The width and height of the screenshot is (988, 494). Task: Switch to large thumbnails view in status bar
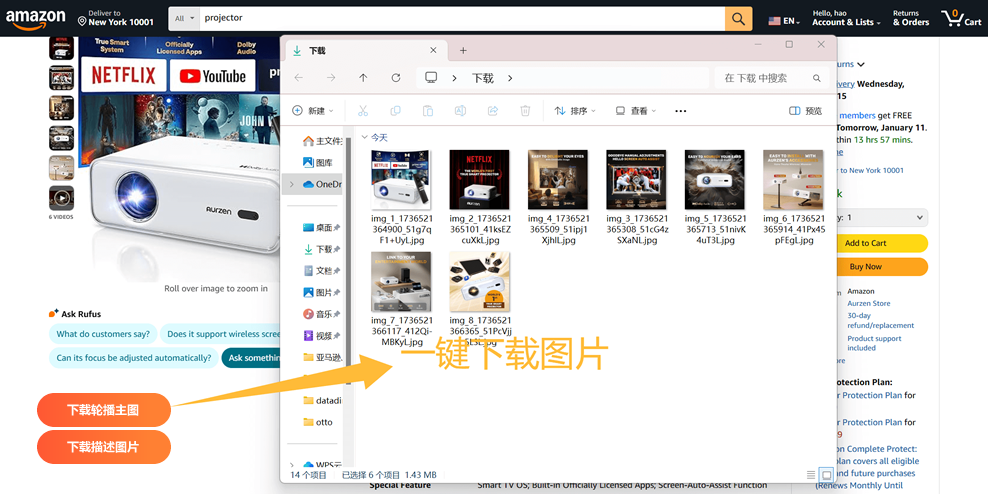coord(826,474)
